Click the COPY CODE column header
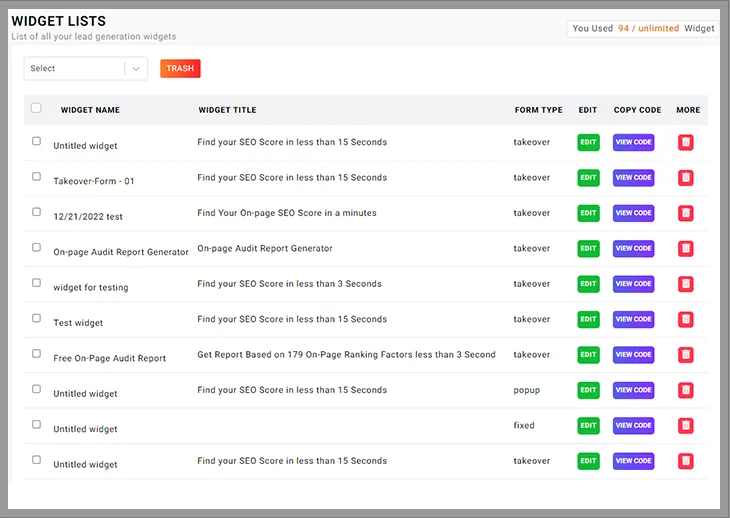The width and height of the screenshot is (730, 518). pos(637,110)
